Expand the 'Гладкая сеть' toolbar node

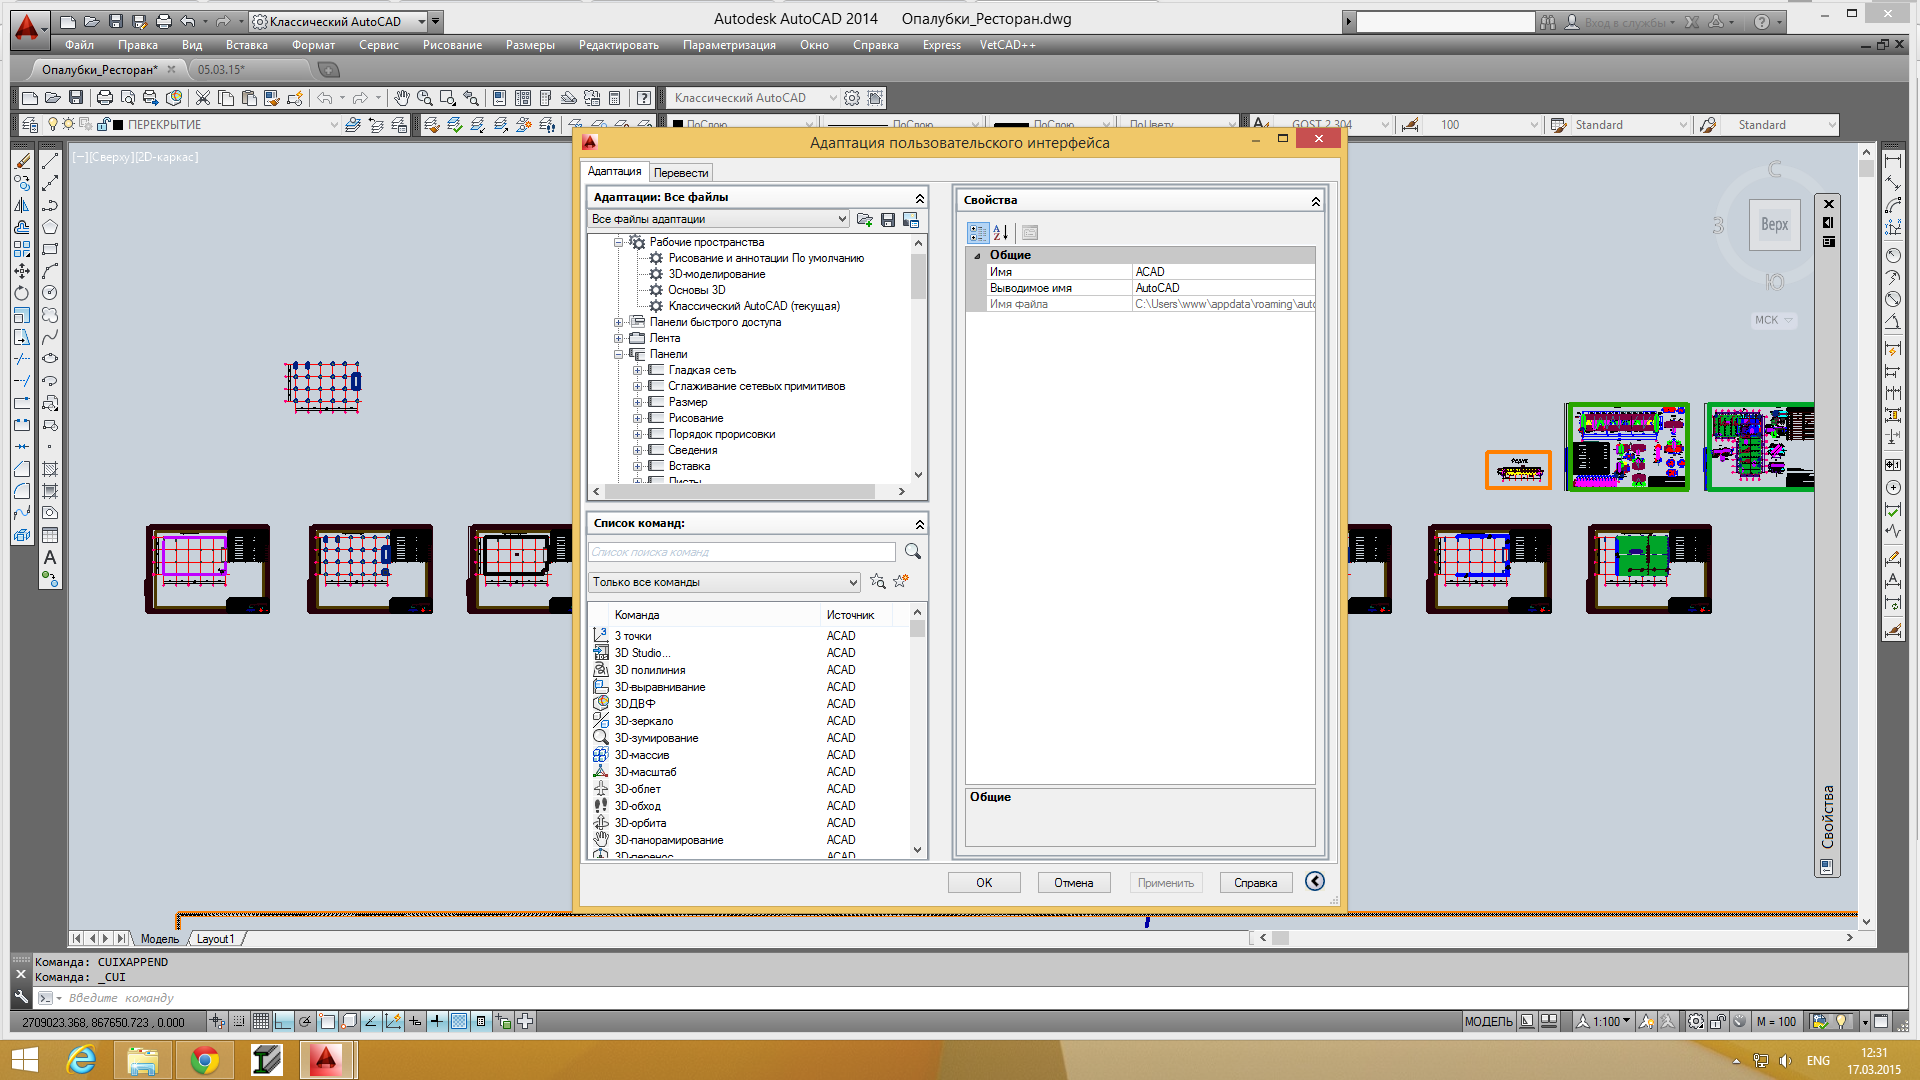point(638,371)
